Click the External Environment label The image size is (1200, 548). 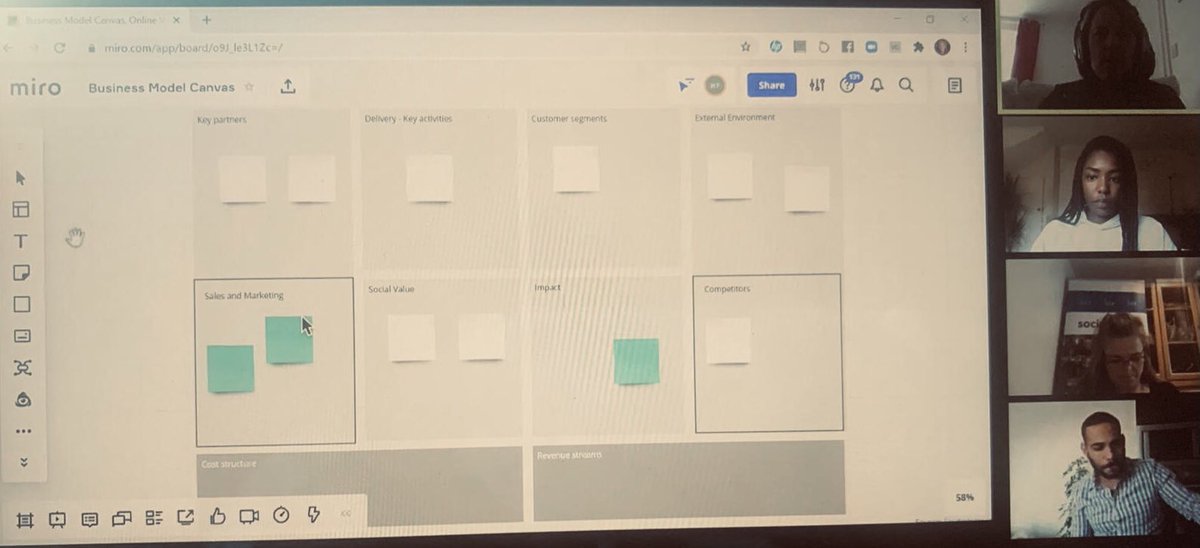(x=735, y=117)
